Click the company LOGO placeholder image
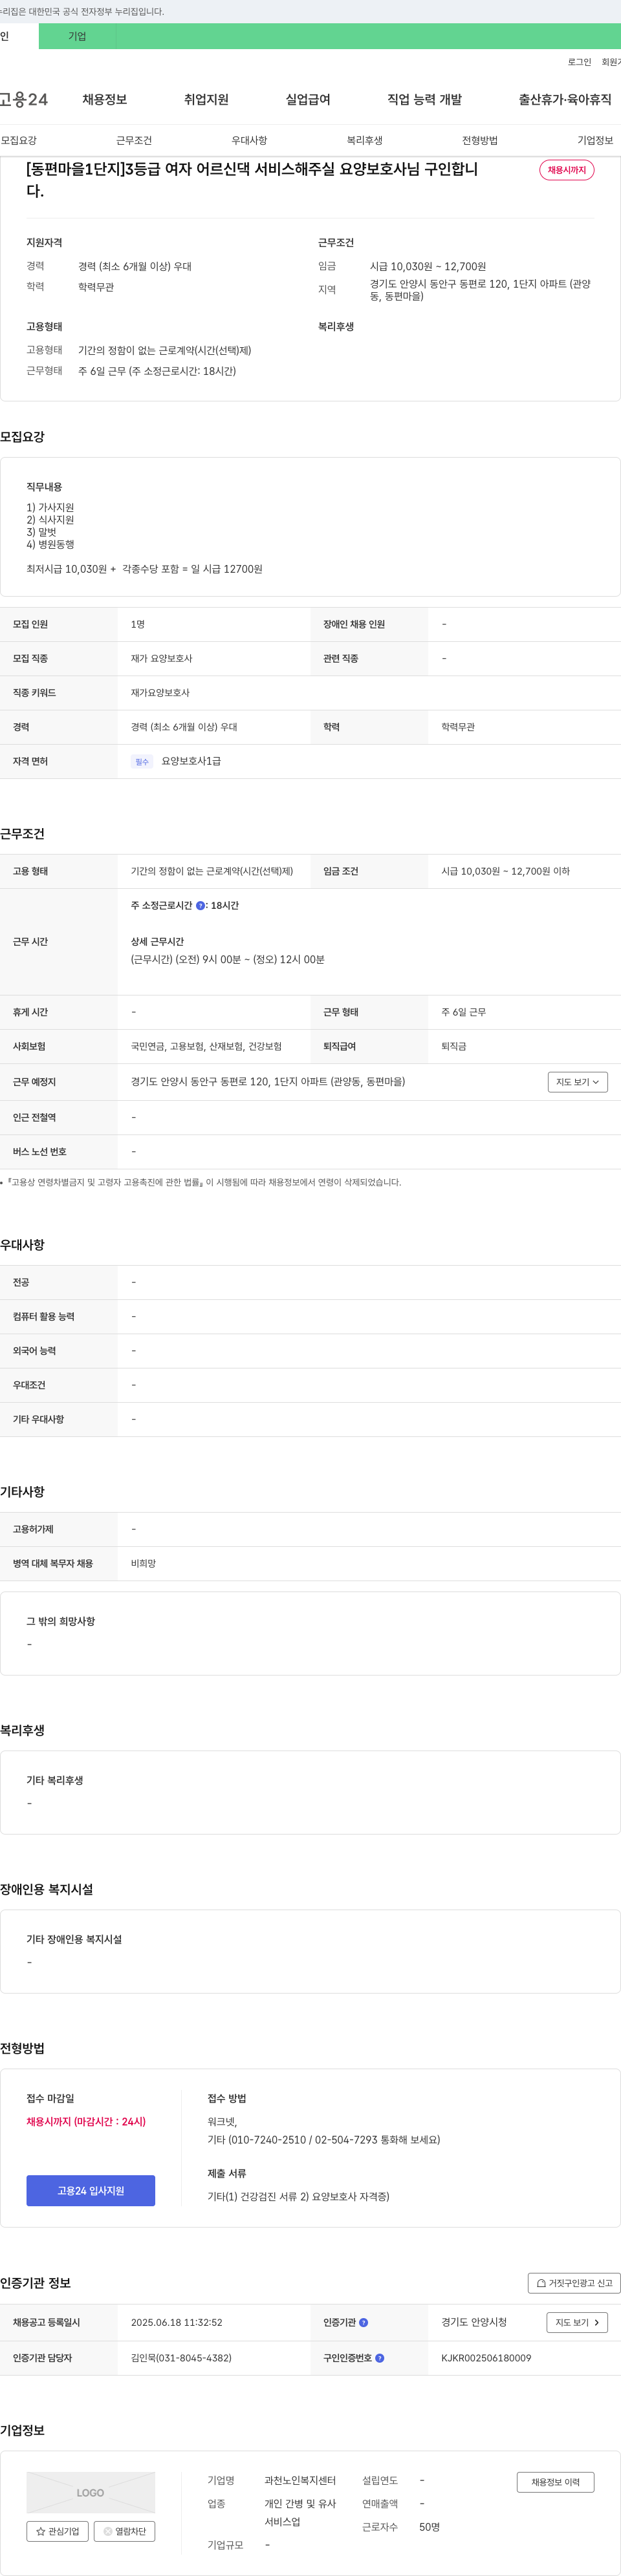The image size is (621, 2576). 91,2493
